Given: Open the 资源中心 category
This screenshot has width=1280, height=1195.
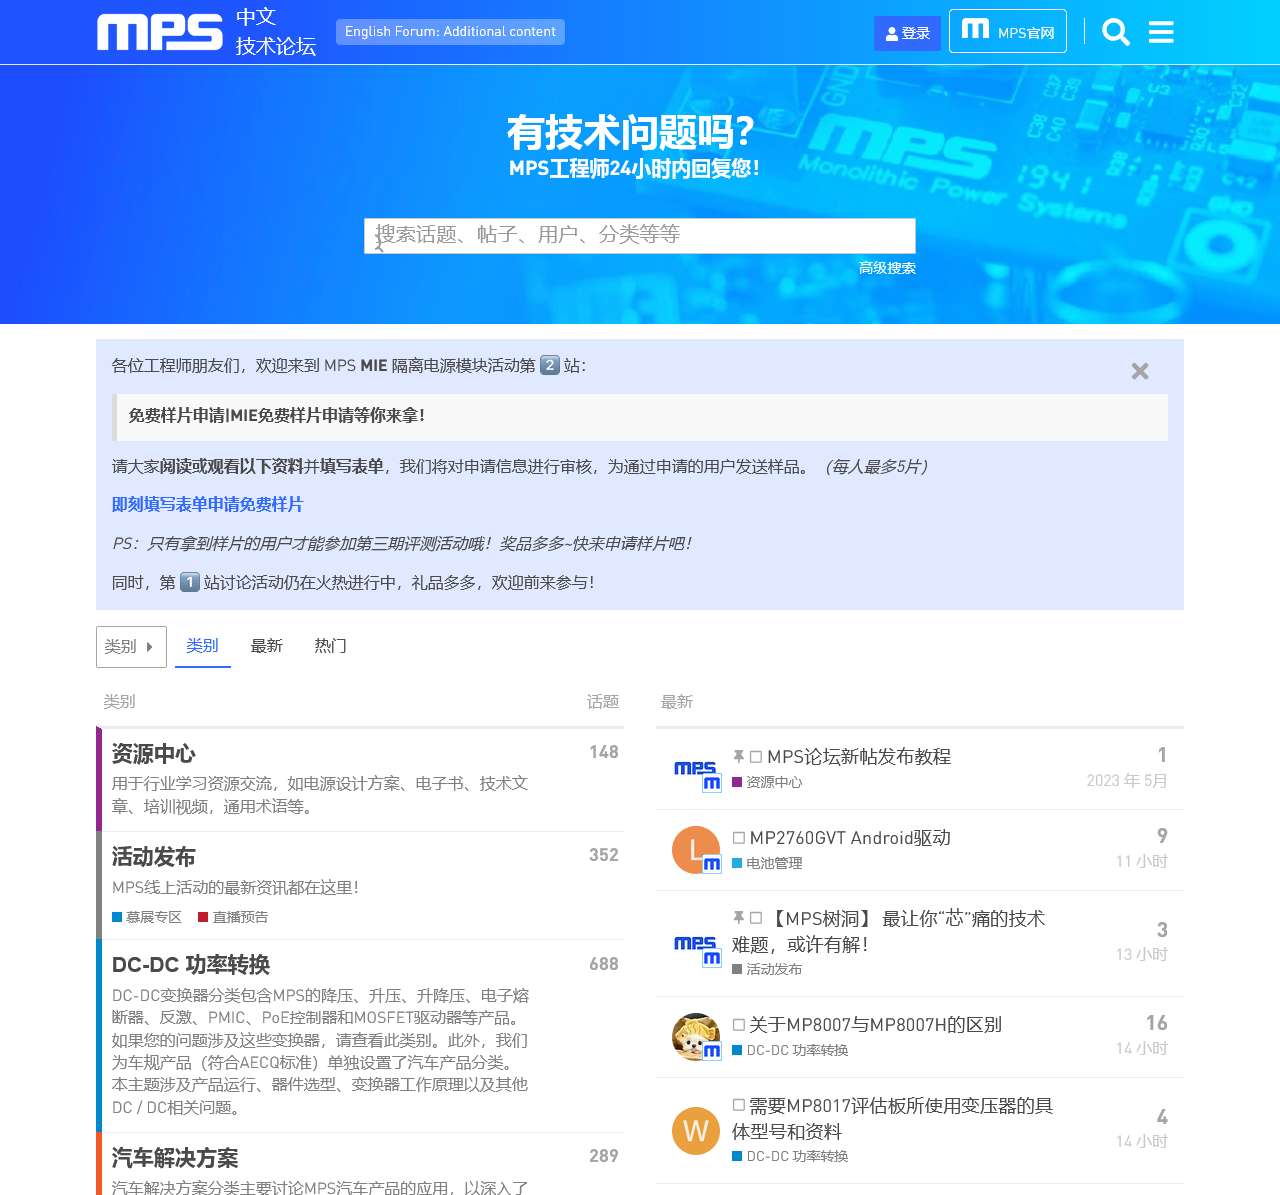Looking at the screenshot, I should [x=153, y=754].
